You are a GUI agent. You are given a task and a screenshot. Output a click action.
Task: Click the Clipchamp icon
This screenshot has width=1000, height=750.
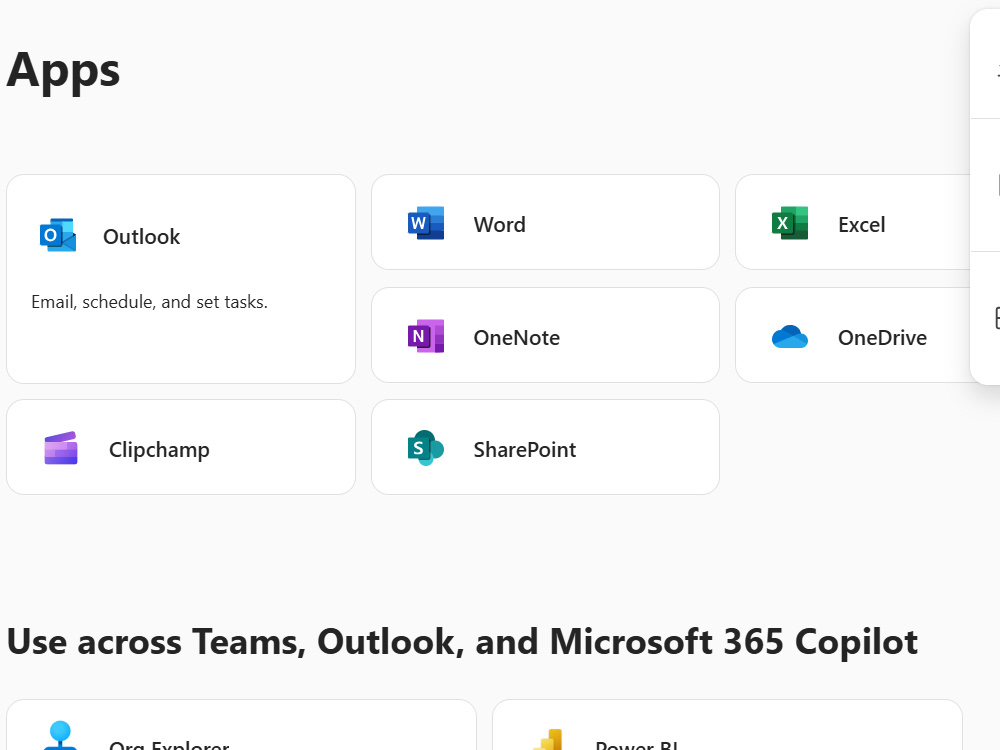61,448
